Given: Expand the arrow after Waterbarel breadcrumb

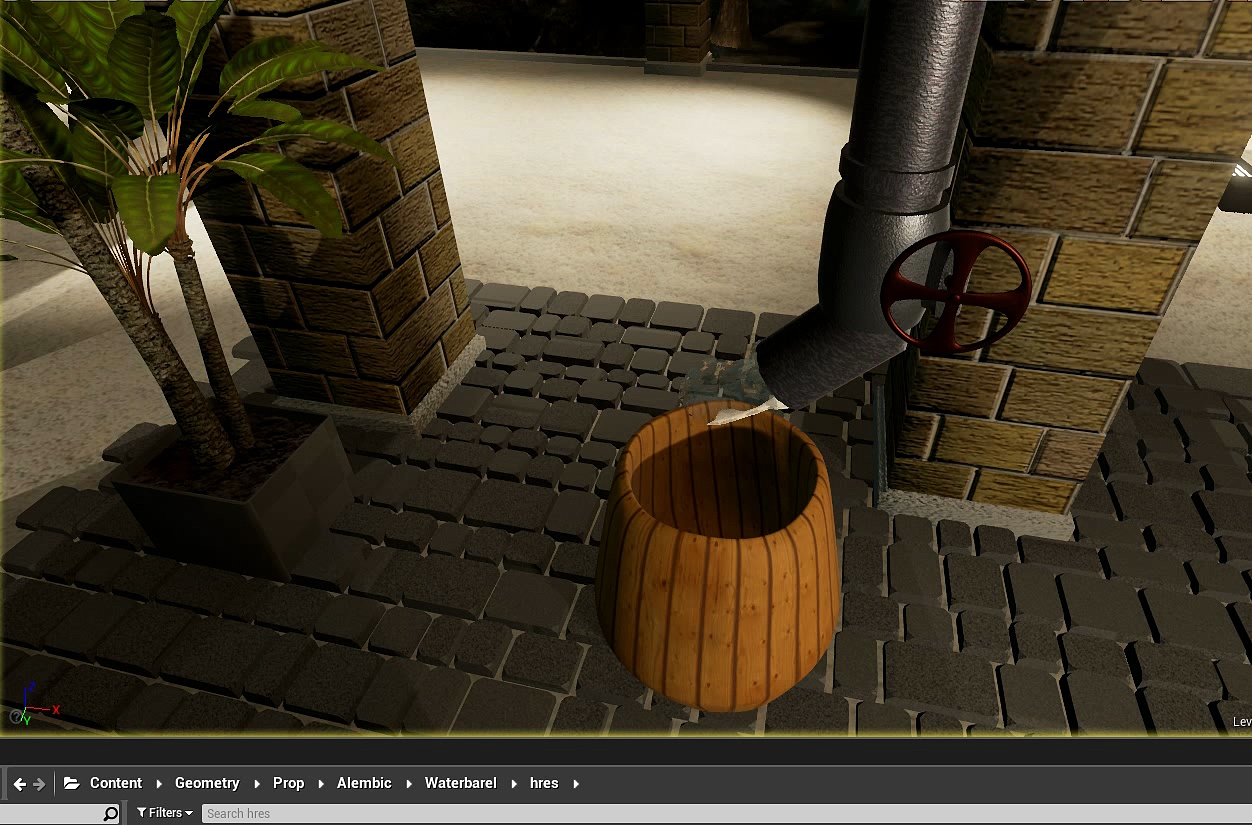Looking at the screenshot, I should 514,784.
